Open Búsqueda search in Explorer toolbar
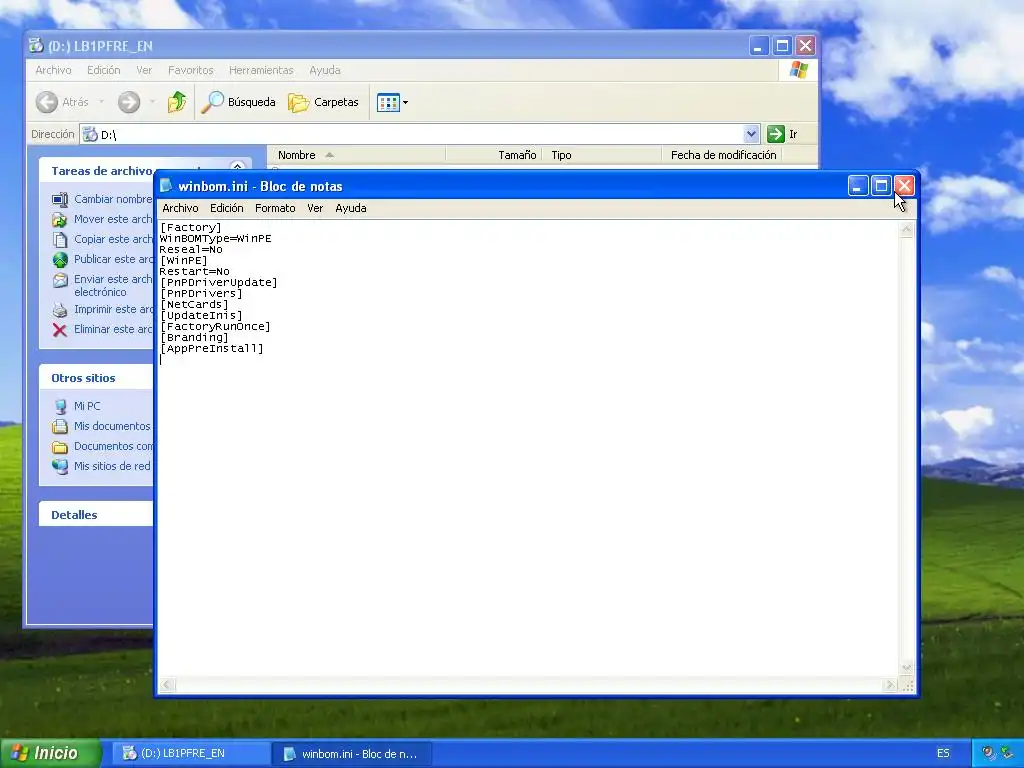The width and height of the screenshot is (1024, 768). tap(238, 102)
